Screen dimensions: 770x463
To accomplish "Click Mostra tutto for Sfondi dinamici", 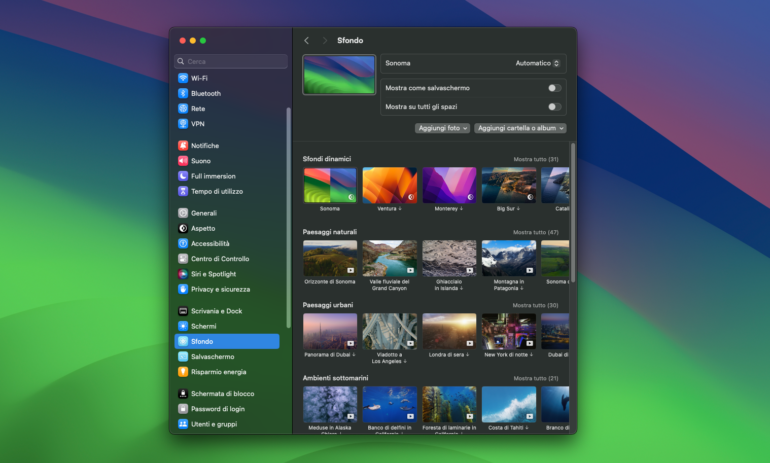I will 536,159.
